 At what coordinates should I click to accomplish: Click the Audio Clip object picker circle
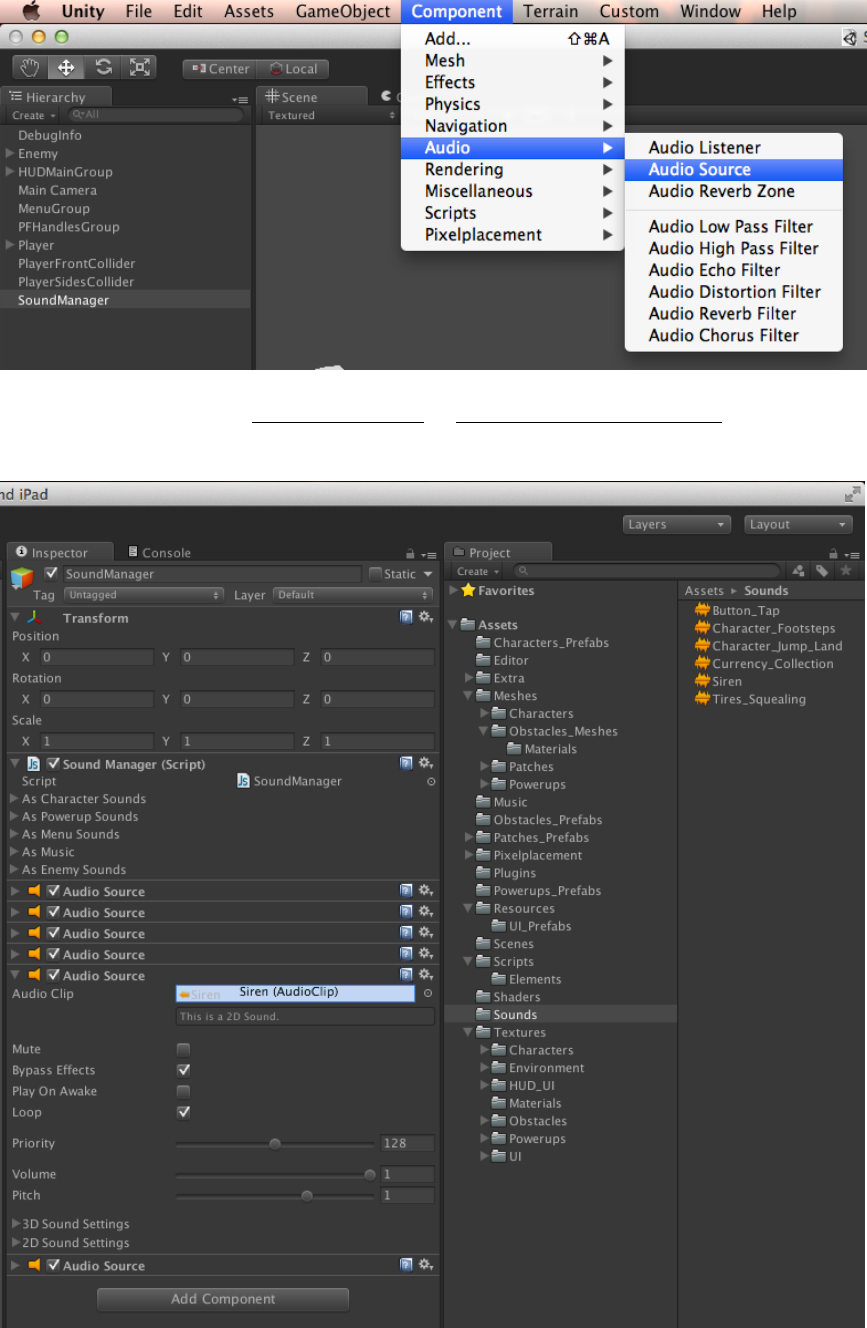(x=428, y=993)
